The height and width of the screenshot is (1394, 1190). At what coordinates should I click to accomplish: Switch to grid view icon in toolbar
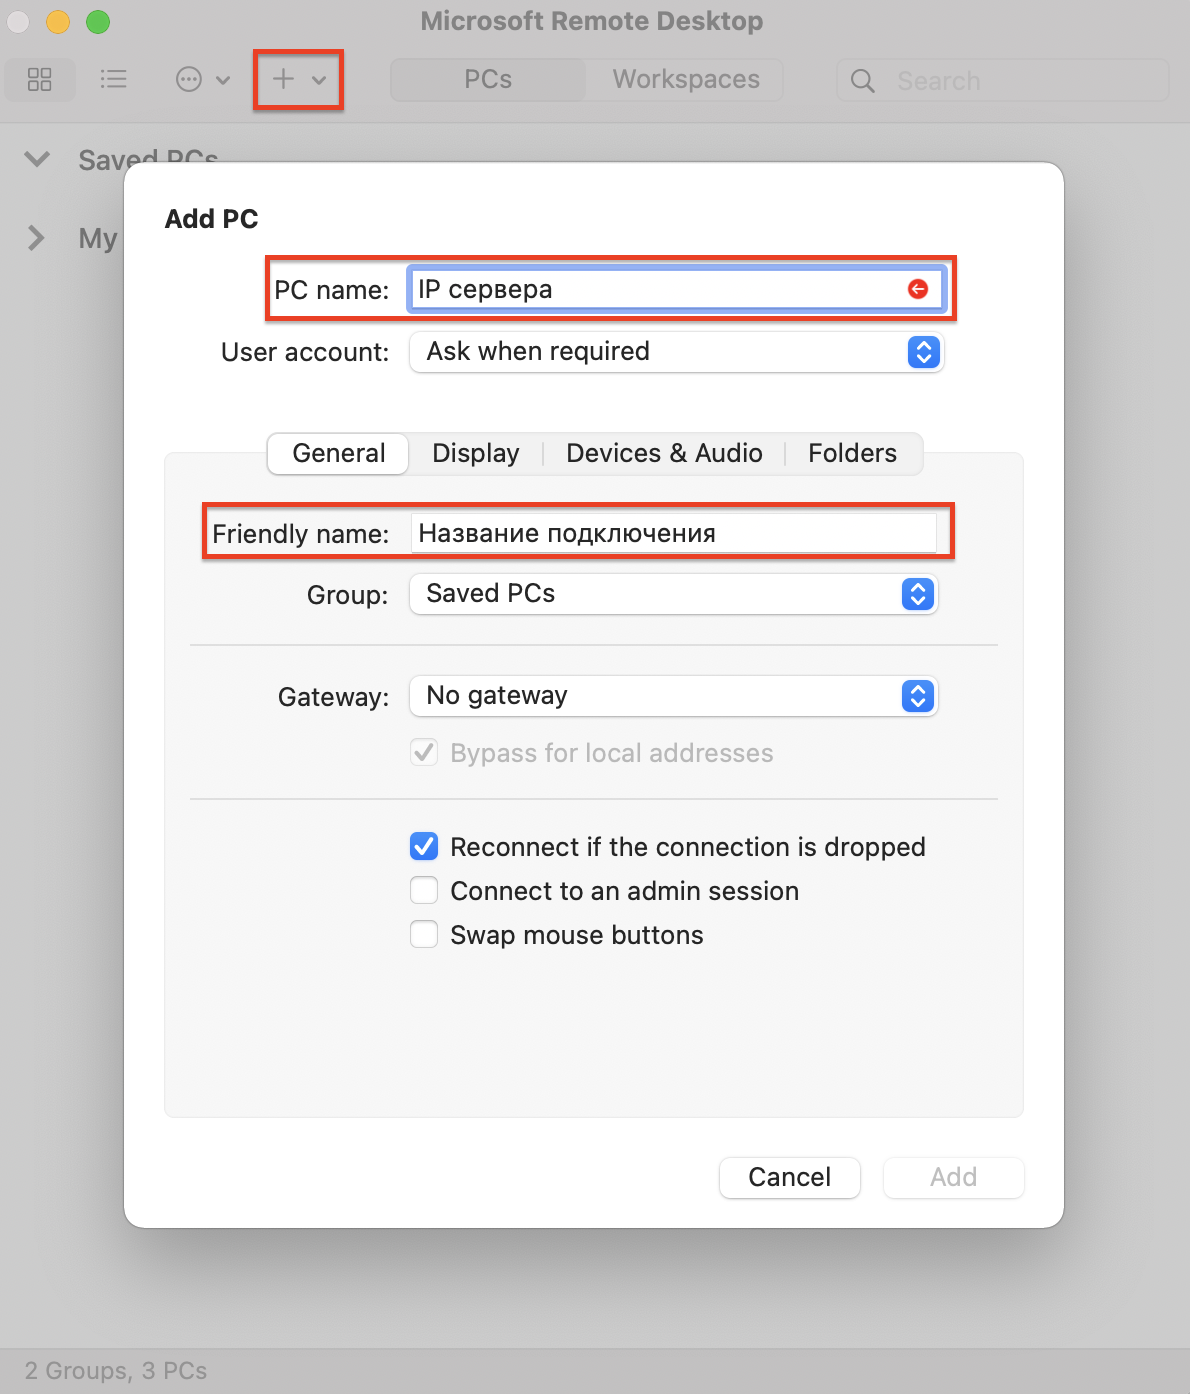(x=40, y=79)
